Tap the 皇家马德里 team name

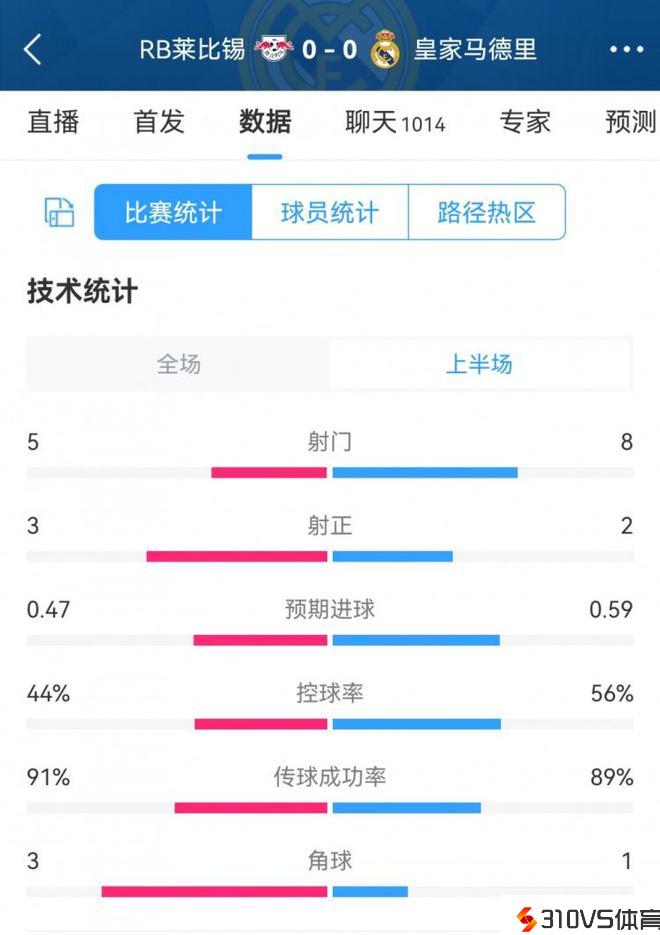475,49
